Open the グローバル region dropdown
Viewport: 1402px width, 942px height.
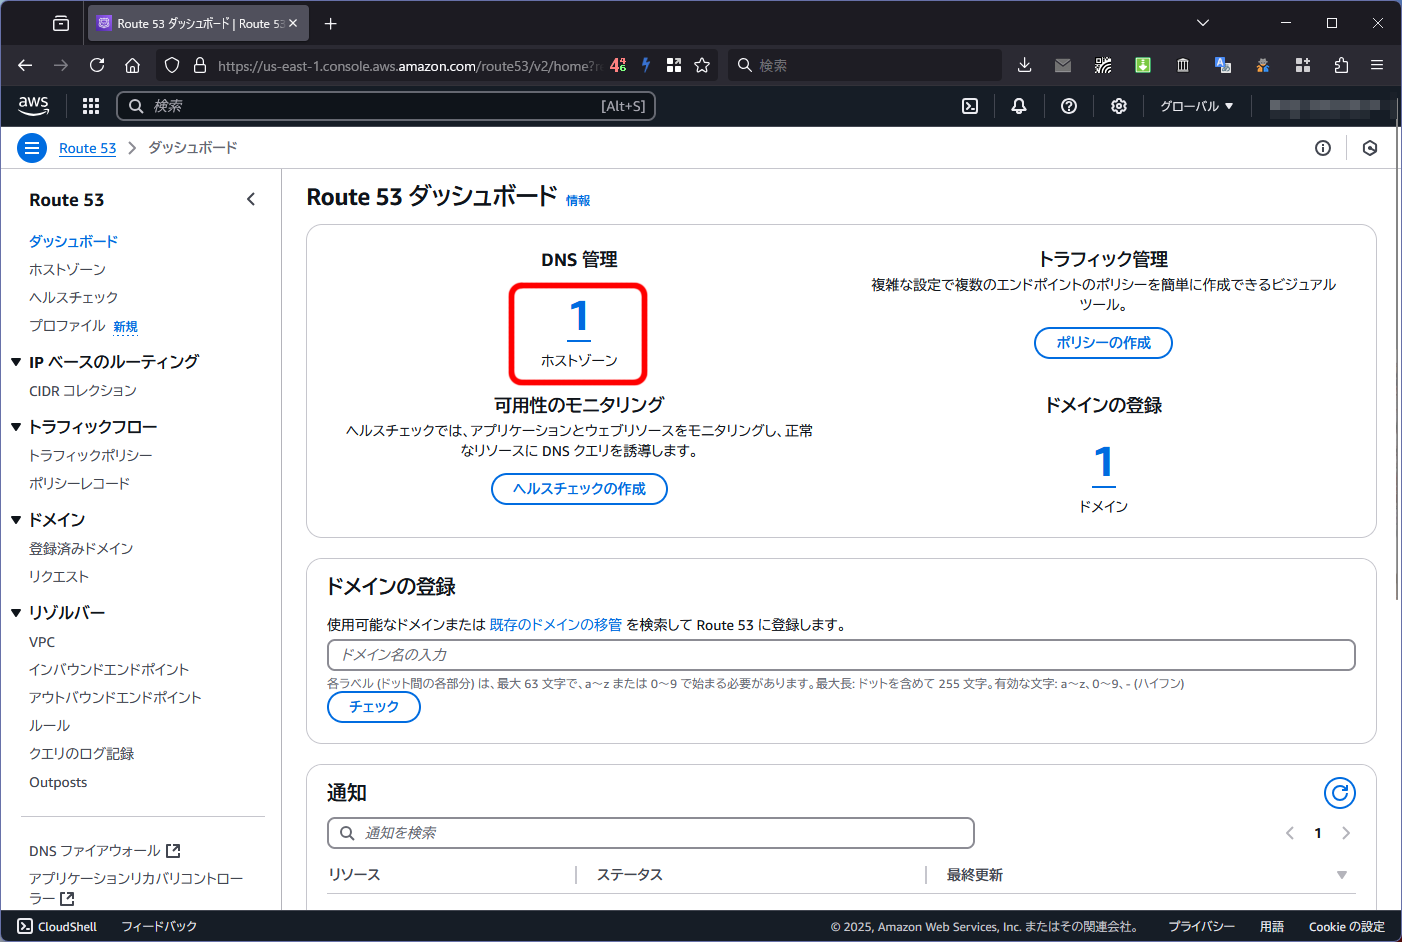(x=1197, y=106)
